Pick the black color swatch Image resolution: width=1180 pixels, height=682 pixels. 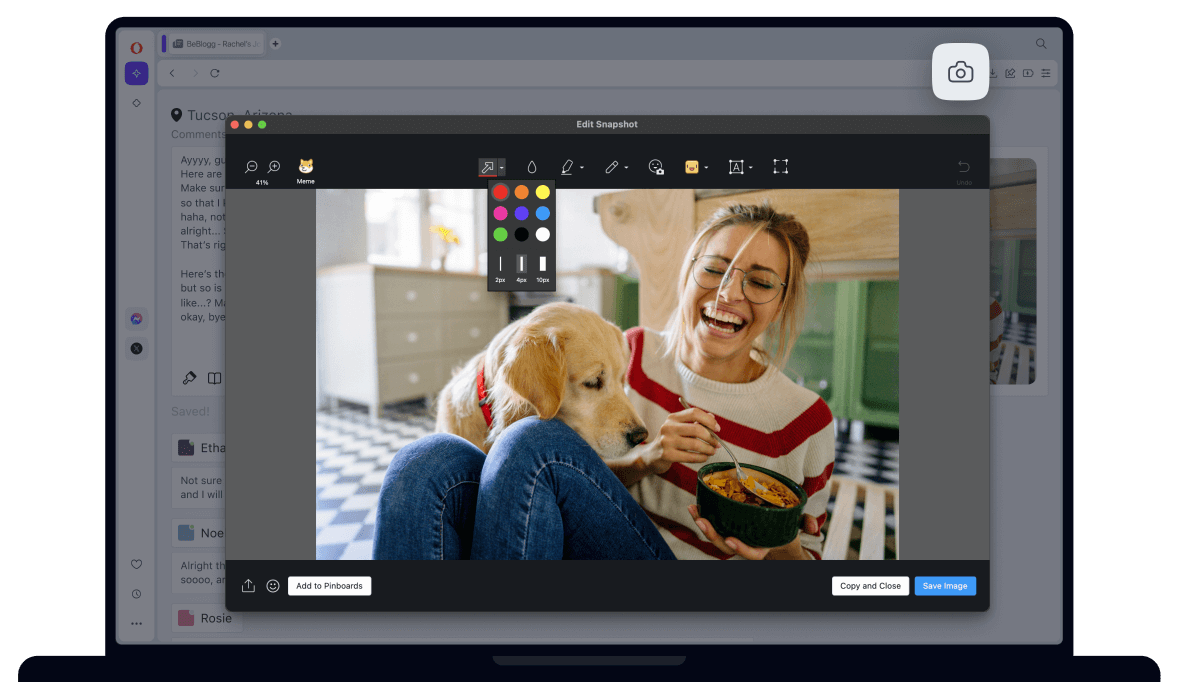(x=521, y=235)
